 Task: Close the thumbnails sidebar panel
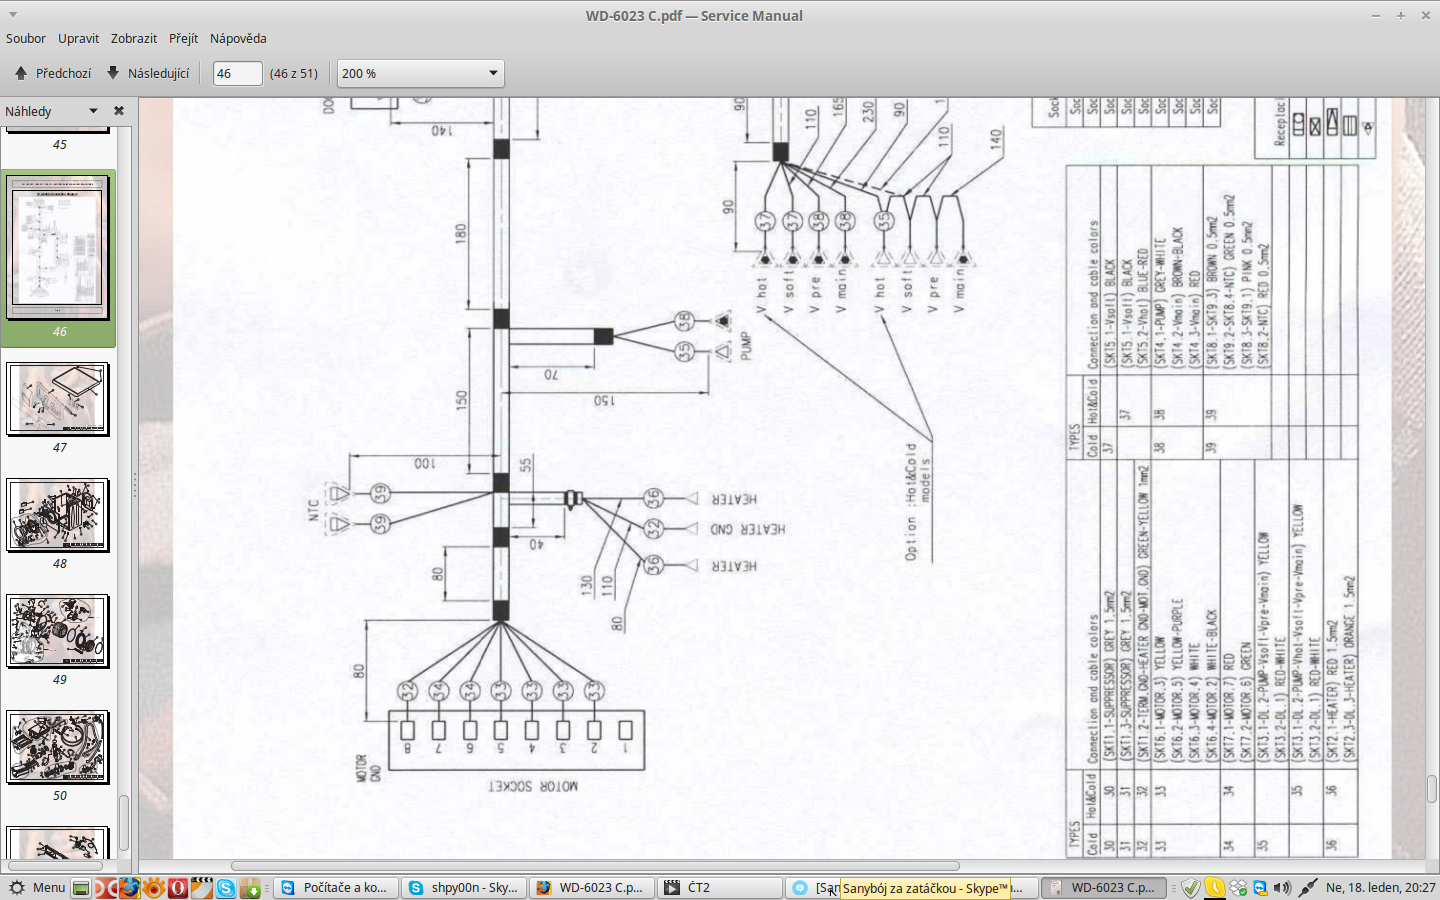(119, 111)
